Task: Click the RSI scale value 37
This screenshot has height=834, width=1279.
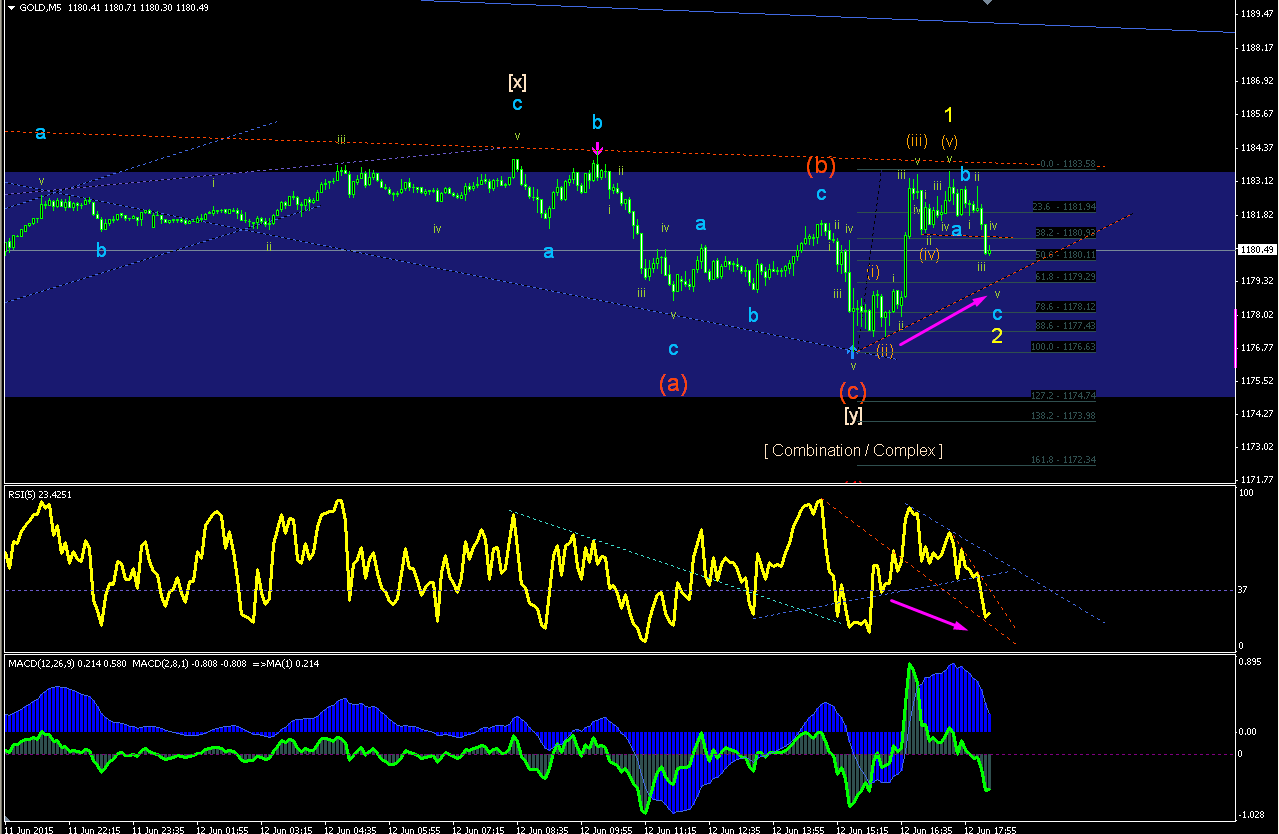Action: pos(1244,590)
